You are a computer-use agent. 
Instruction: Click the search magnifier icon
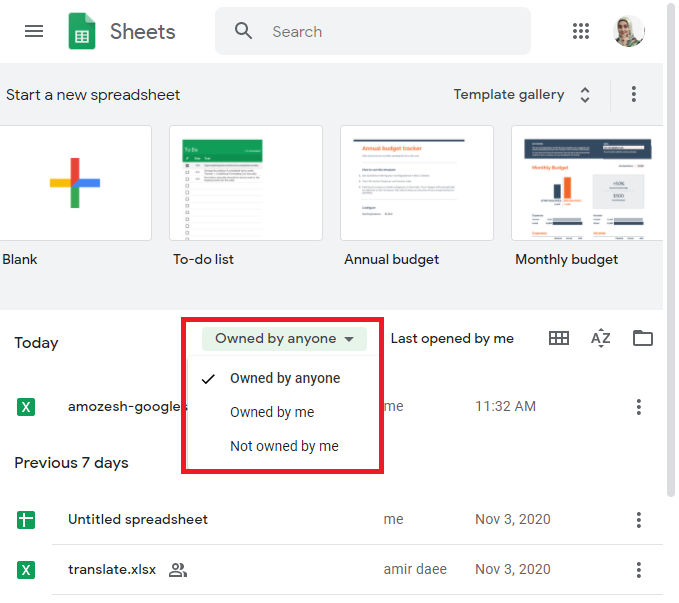coord(243,31)
